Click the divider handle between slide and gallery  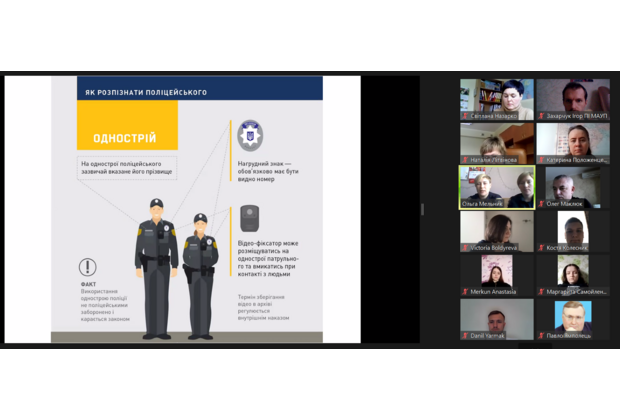tap(421, 210)
